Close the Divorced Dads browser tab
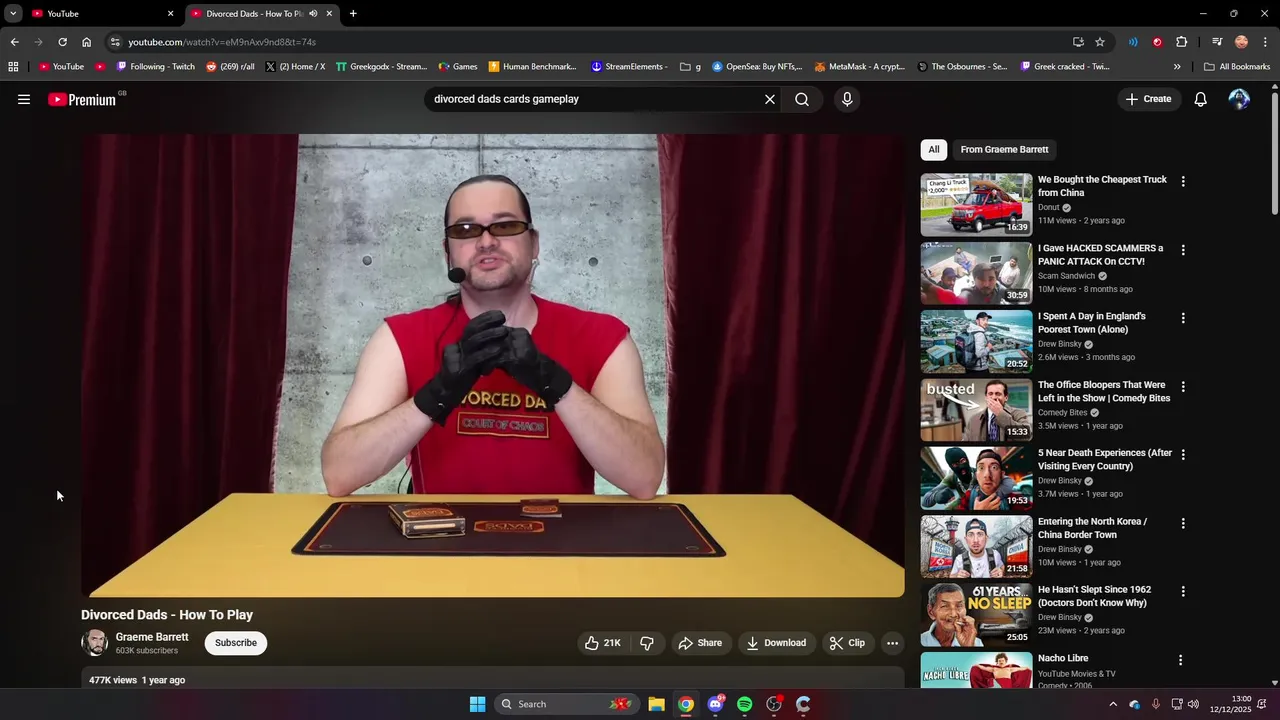Image resolution: width=1280 pixels, height=720 pixels. [x=329, y=14]
